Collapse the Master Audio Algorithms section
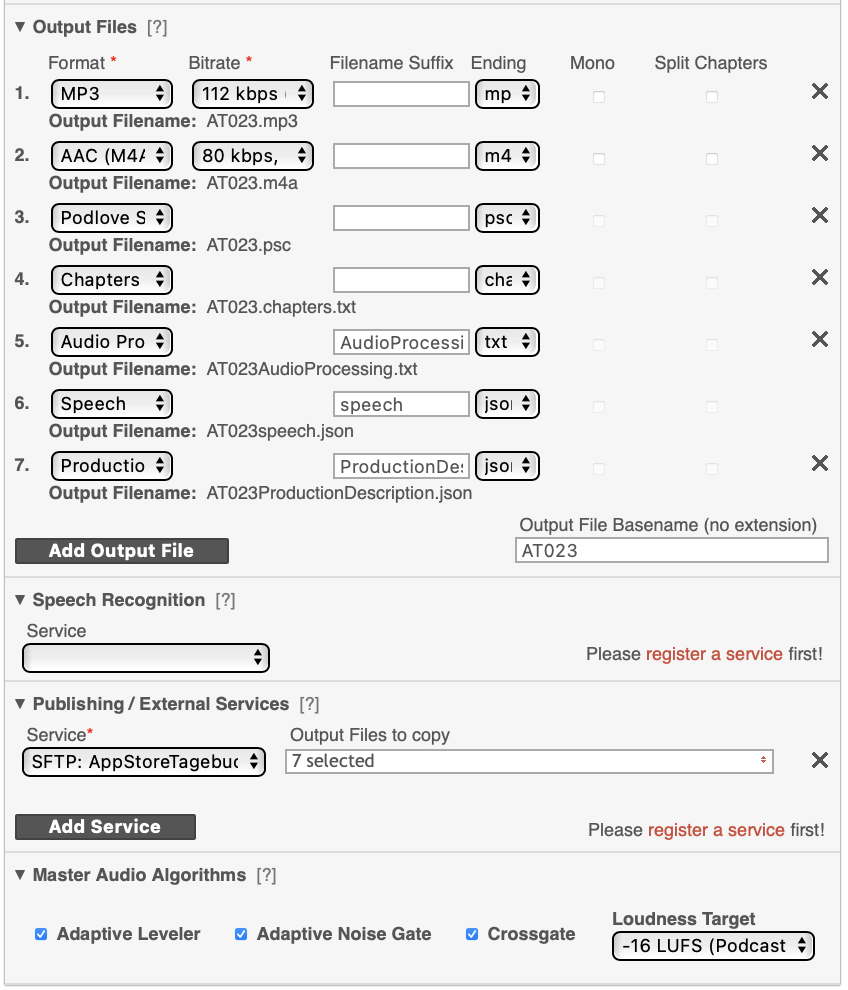848x990 pixels. 20,874
